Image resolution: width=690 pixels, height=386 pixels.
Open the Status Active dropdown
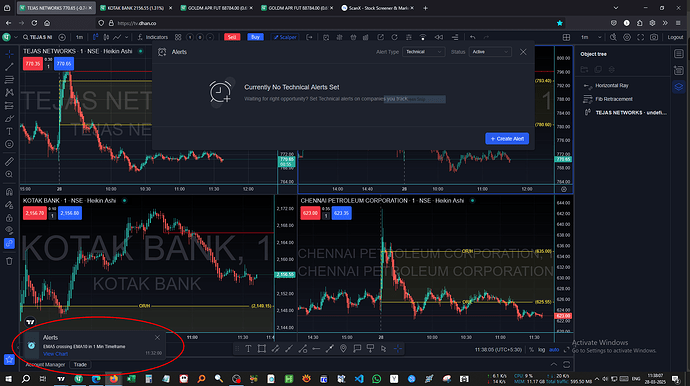pos(490,52)
